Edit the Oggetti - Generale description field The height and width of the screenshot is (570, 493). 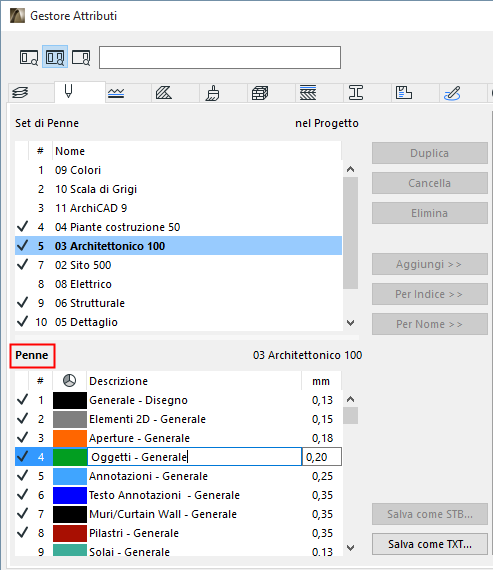click(195, 457)
